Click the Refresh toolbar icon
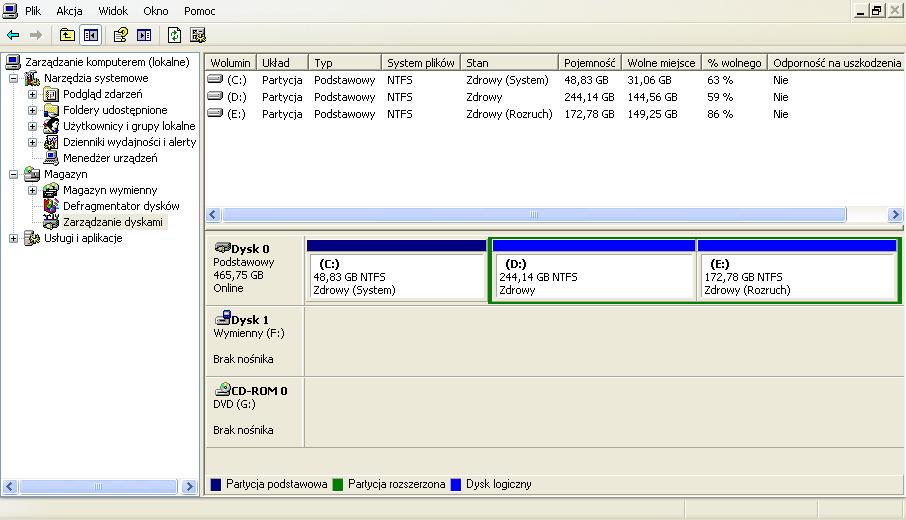Image resolution: width=906 pixels, height=520 pixels. click(174, 35)
